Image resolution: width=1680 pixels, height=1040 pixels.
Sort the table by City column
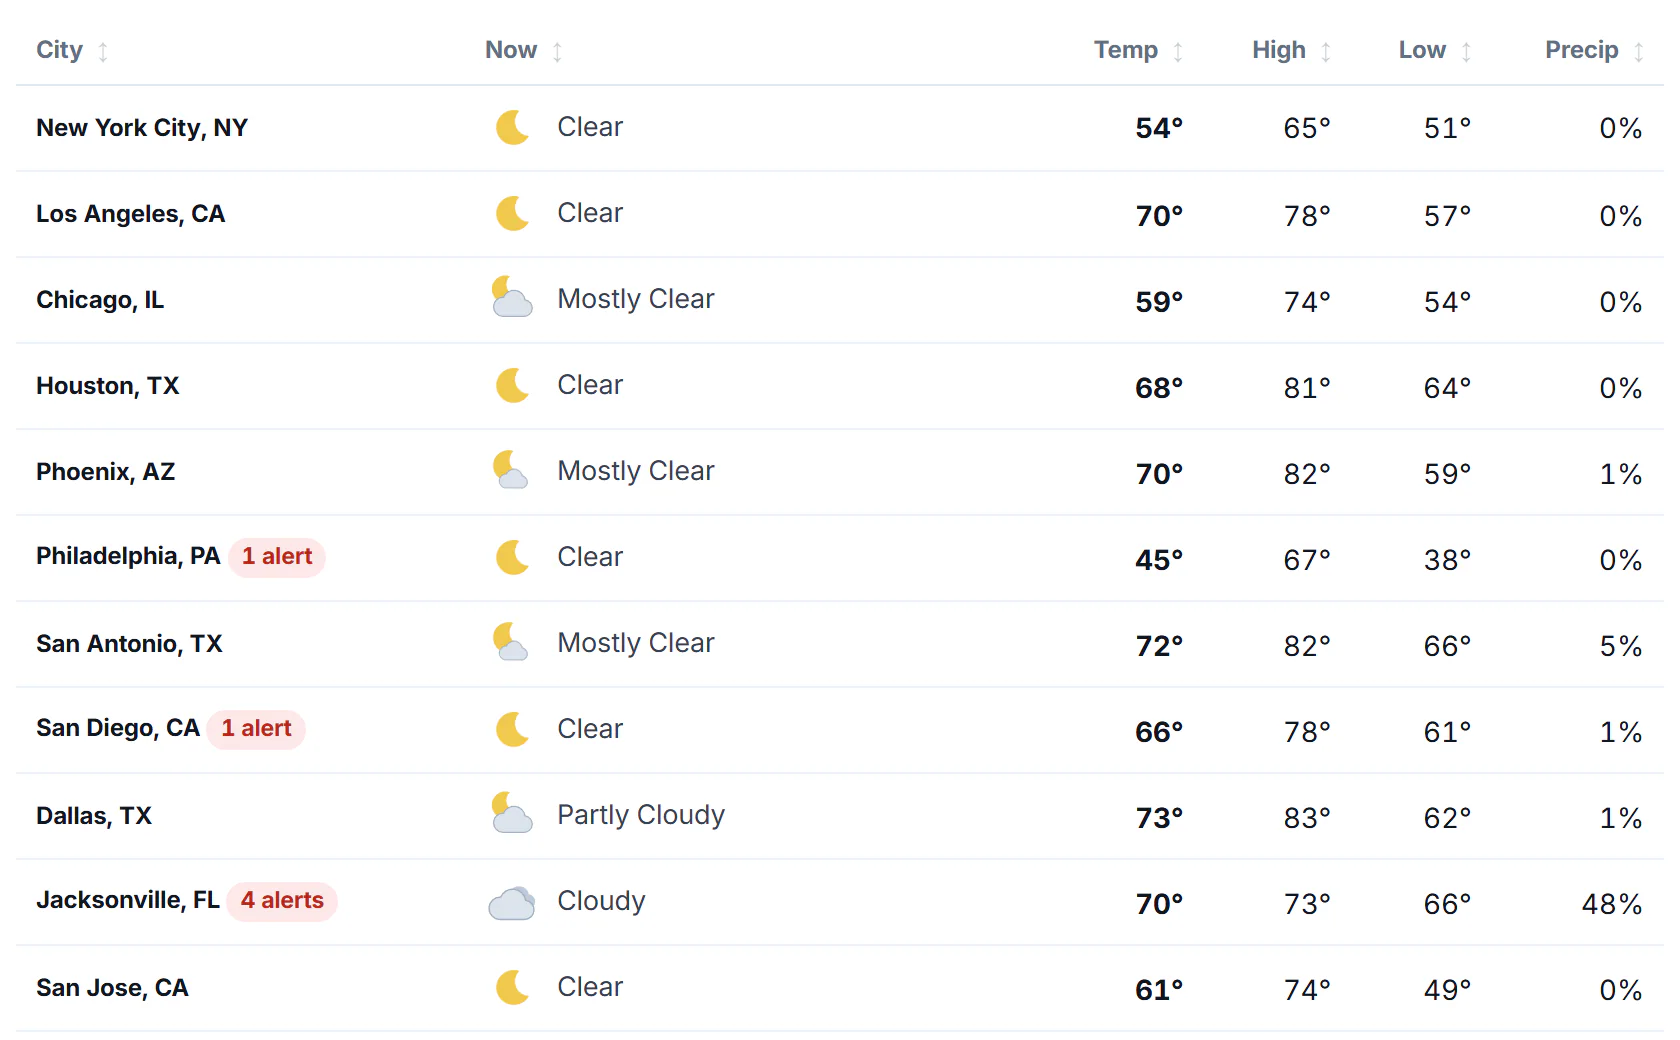pos(72,50)
